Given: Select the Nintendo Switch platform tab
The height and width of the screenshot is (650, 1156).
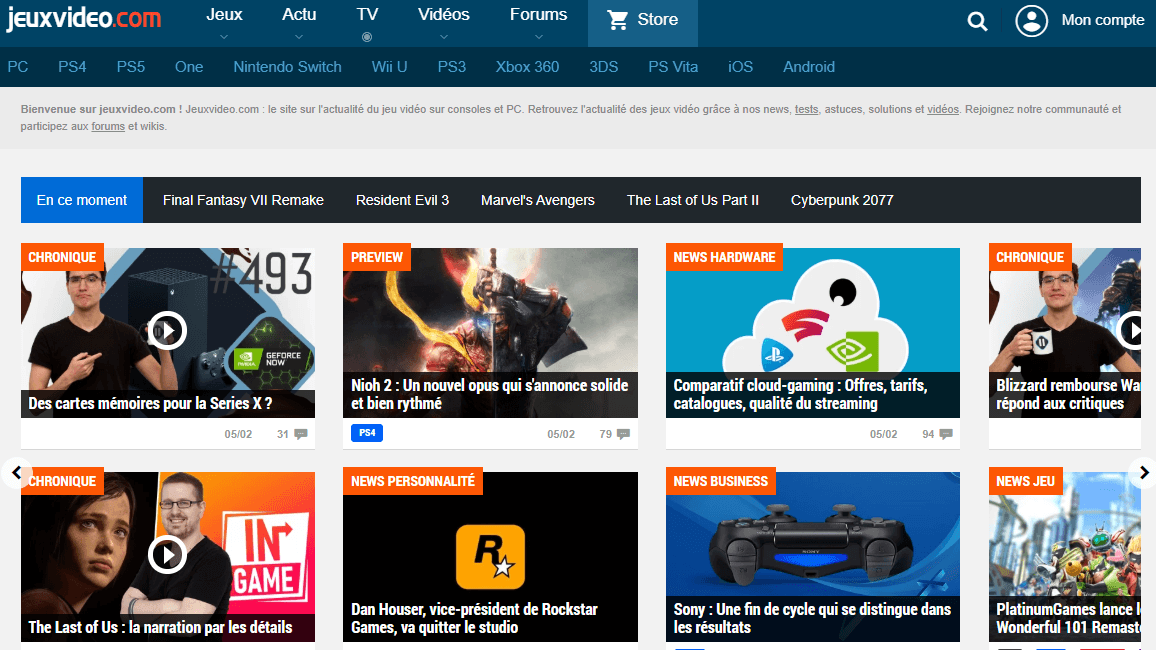Looking at the screenshot, I should (287, 67).
